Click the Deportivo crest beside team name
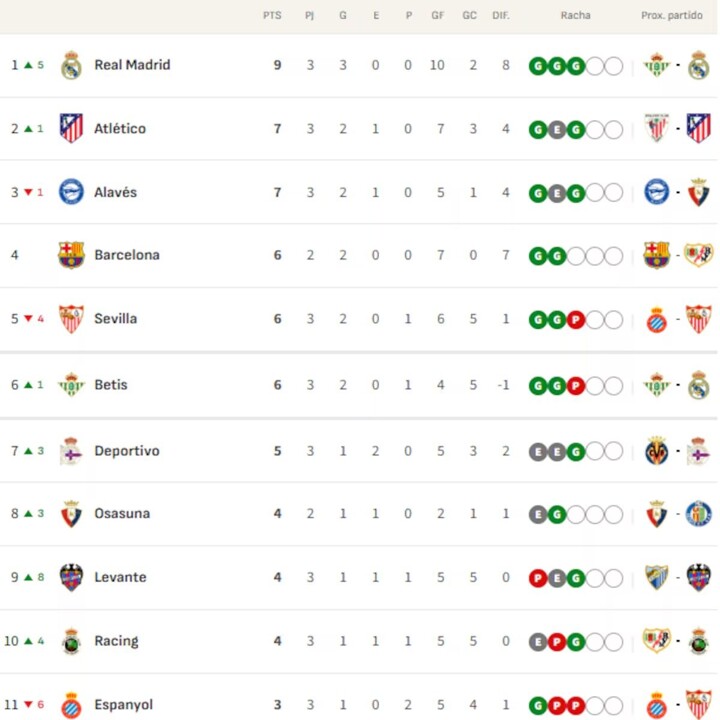The image size is (720, 720). pyautogui.click(x=71, y=451)
